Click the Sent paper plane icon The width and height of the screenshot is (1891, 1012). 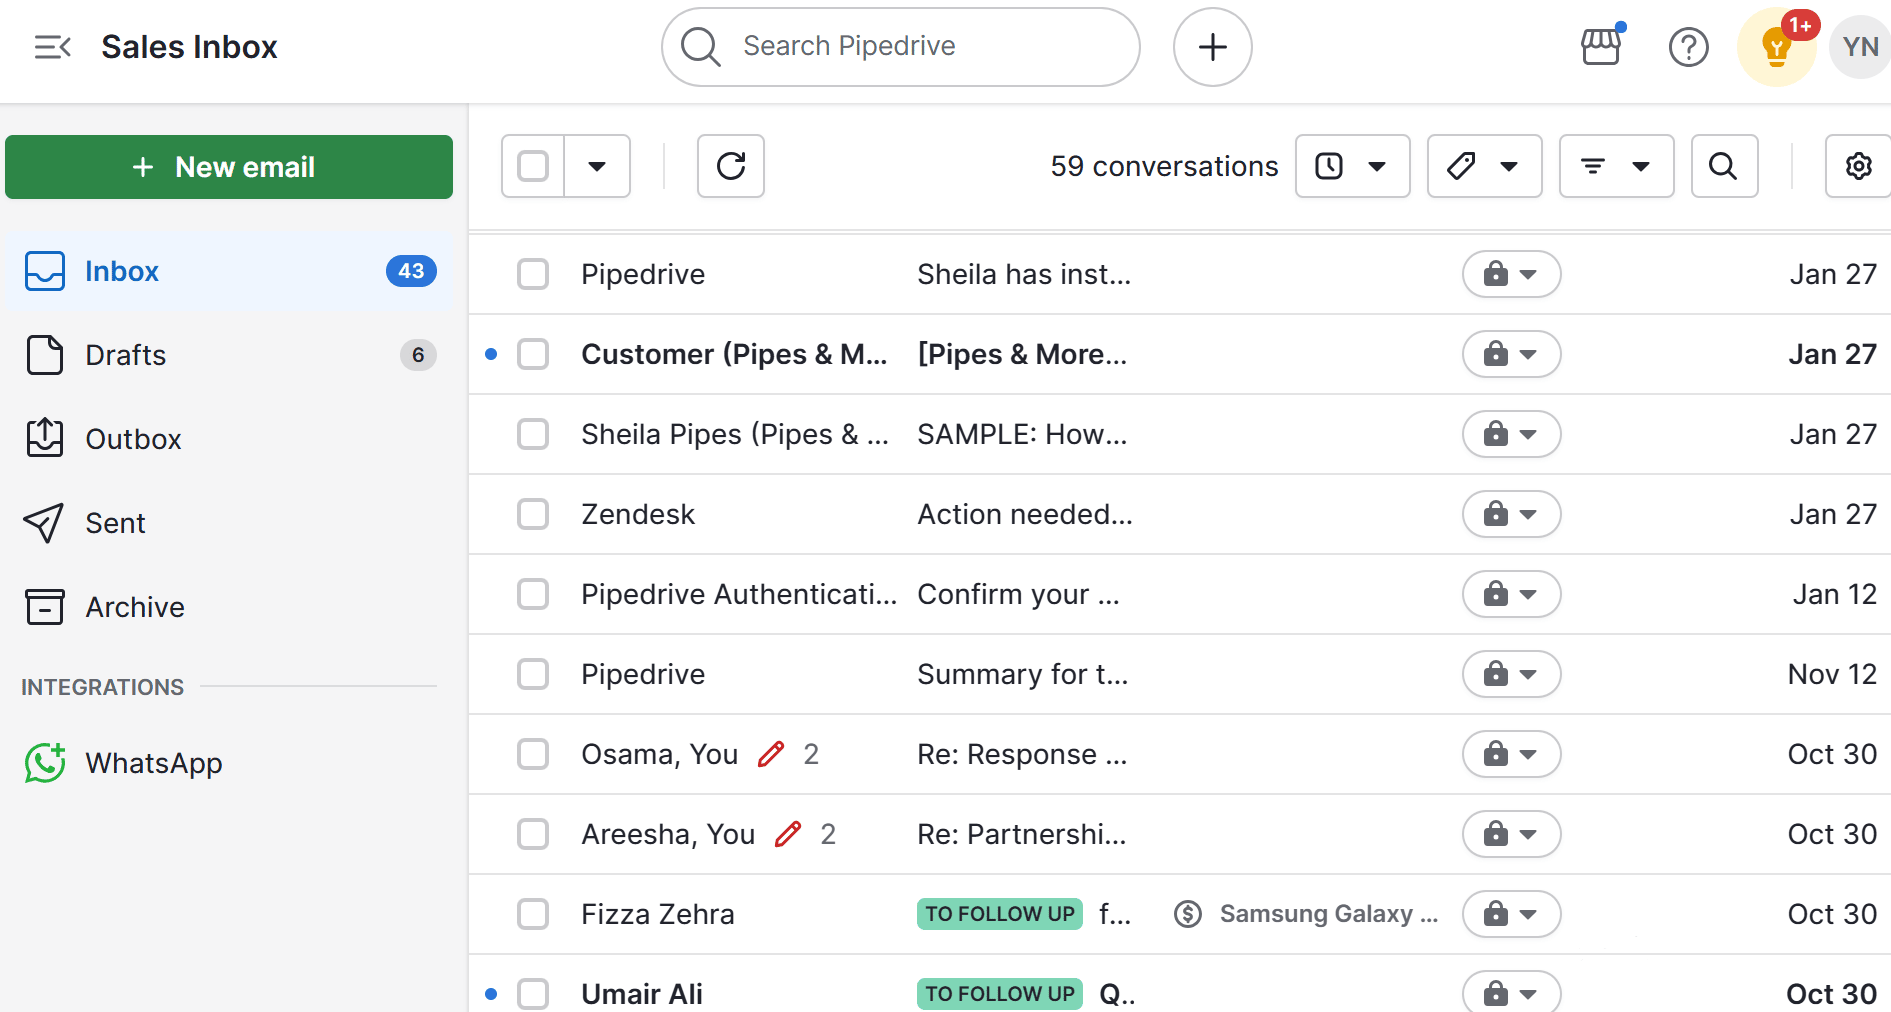pyautogui.click(x=44, y=523)
